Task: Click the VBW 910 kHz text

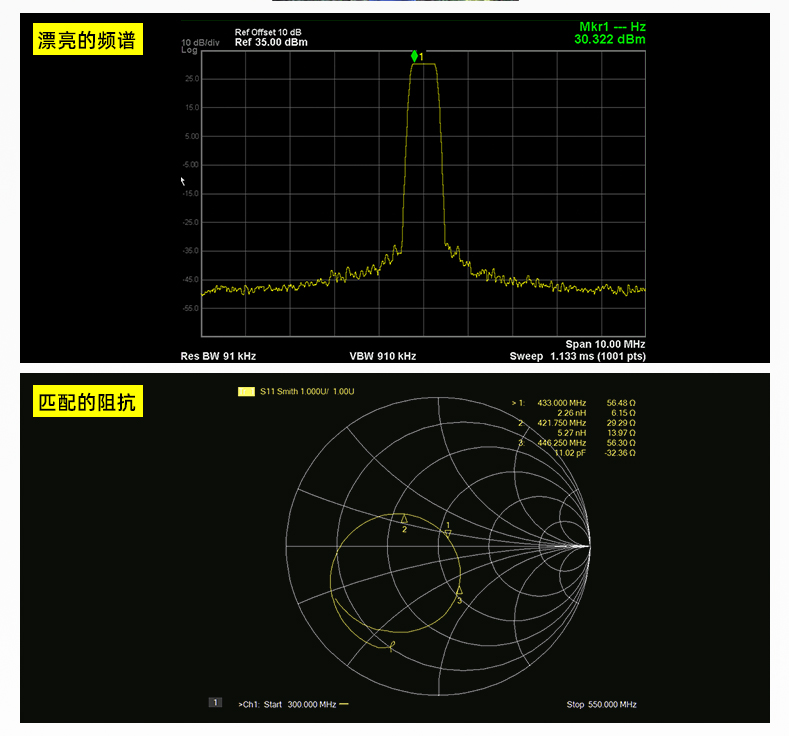Action: [383, 356]
